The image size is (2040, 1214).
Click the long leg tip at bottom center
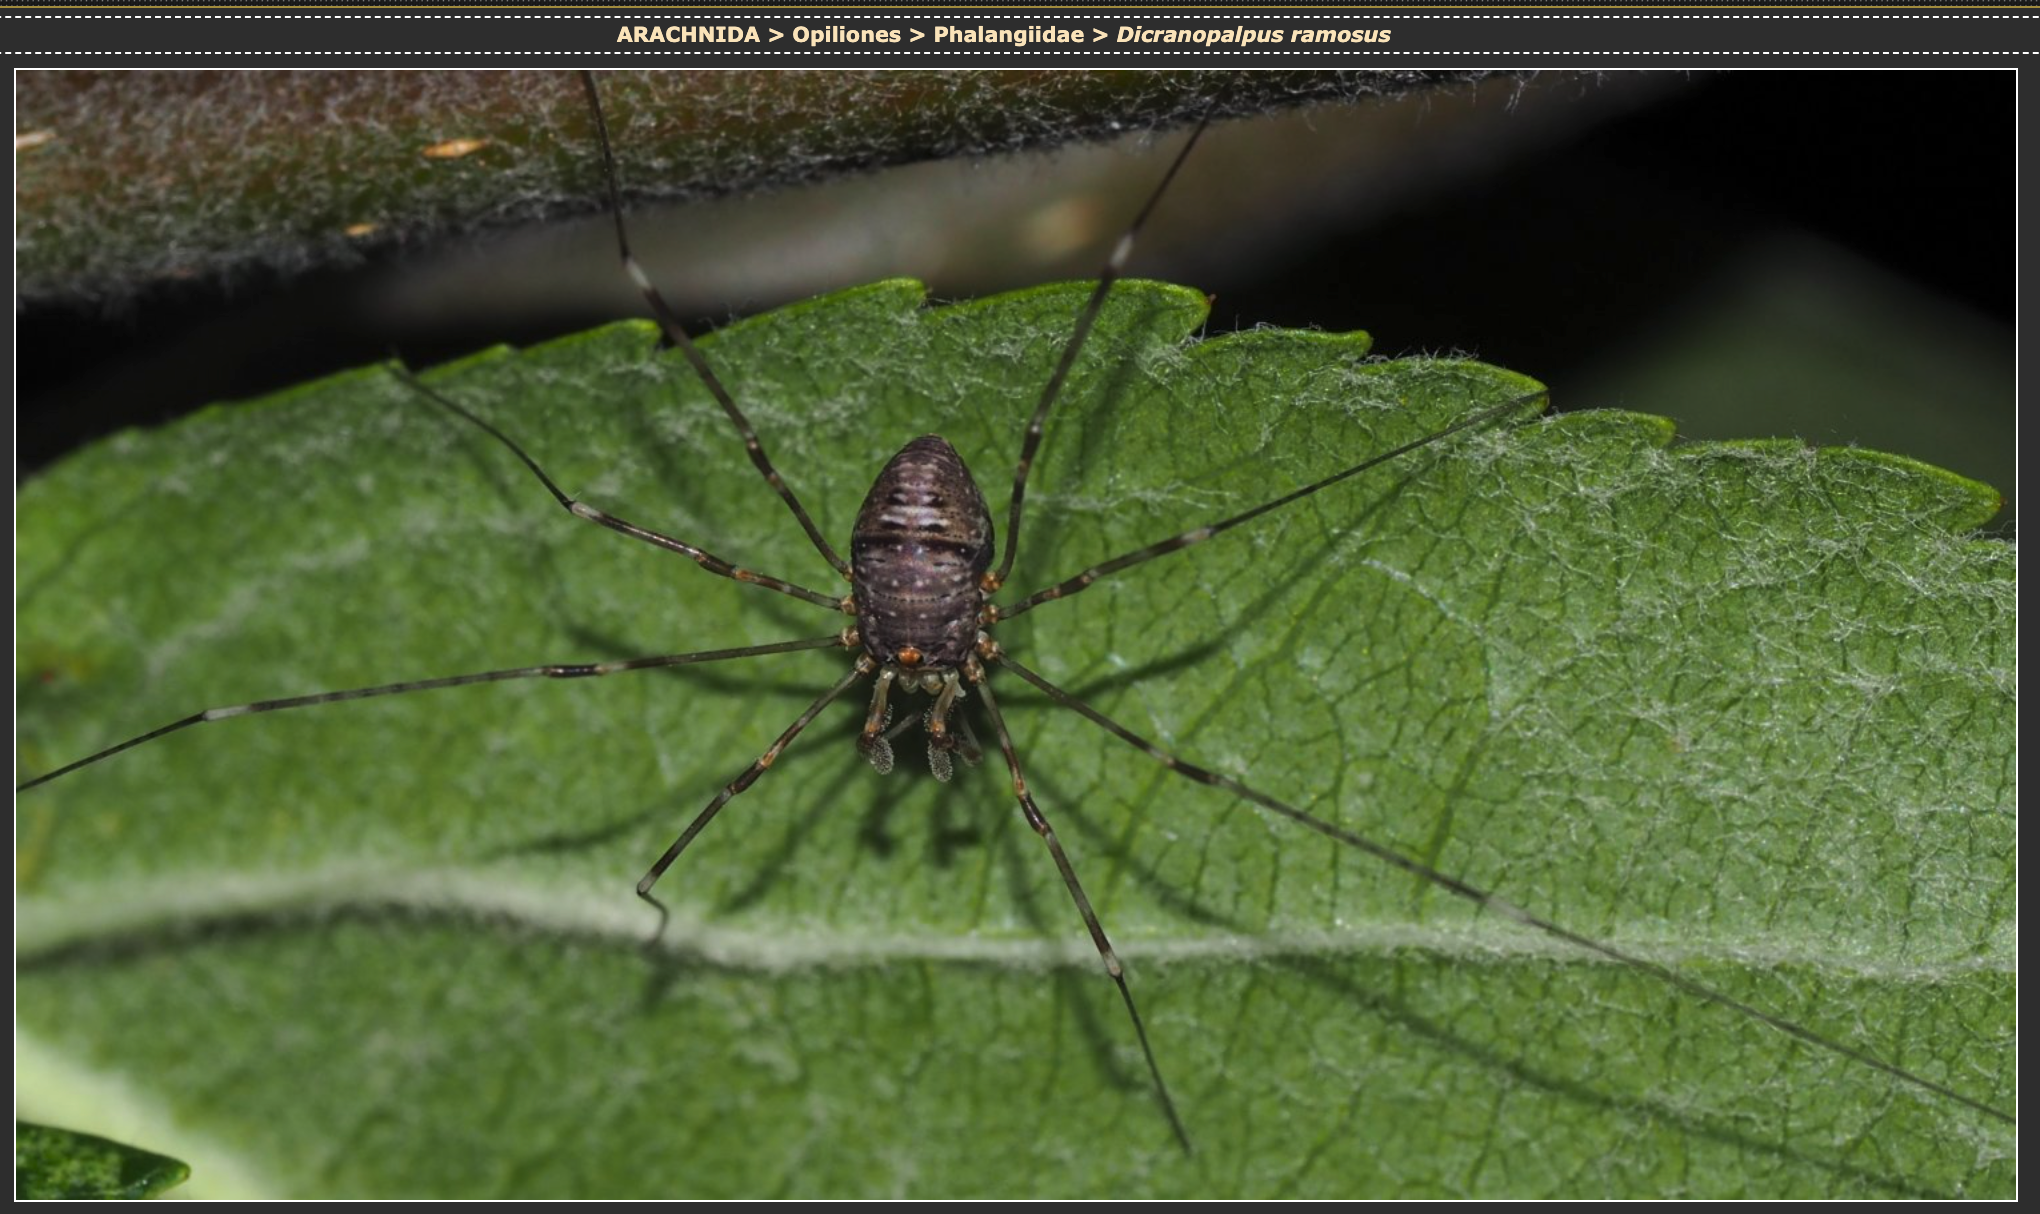[1186, 1148]
